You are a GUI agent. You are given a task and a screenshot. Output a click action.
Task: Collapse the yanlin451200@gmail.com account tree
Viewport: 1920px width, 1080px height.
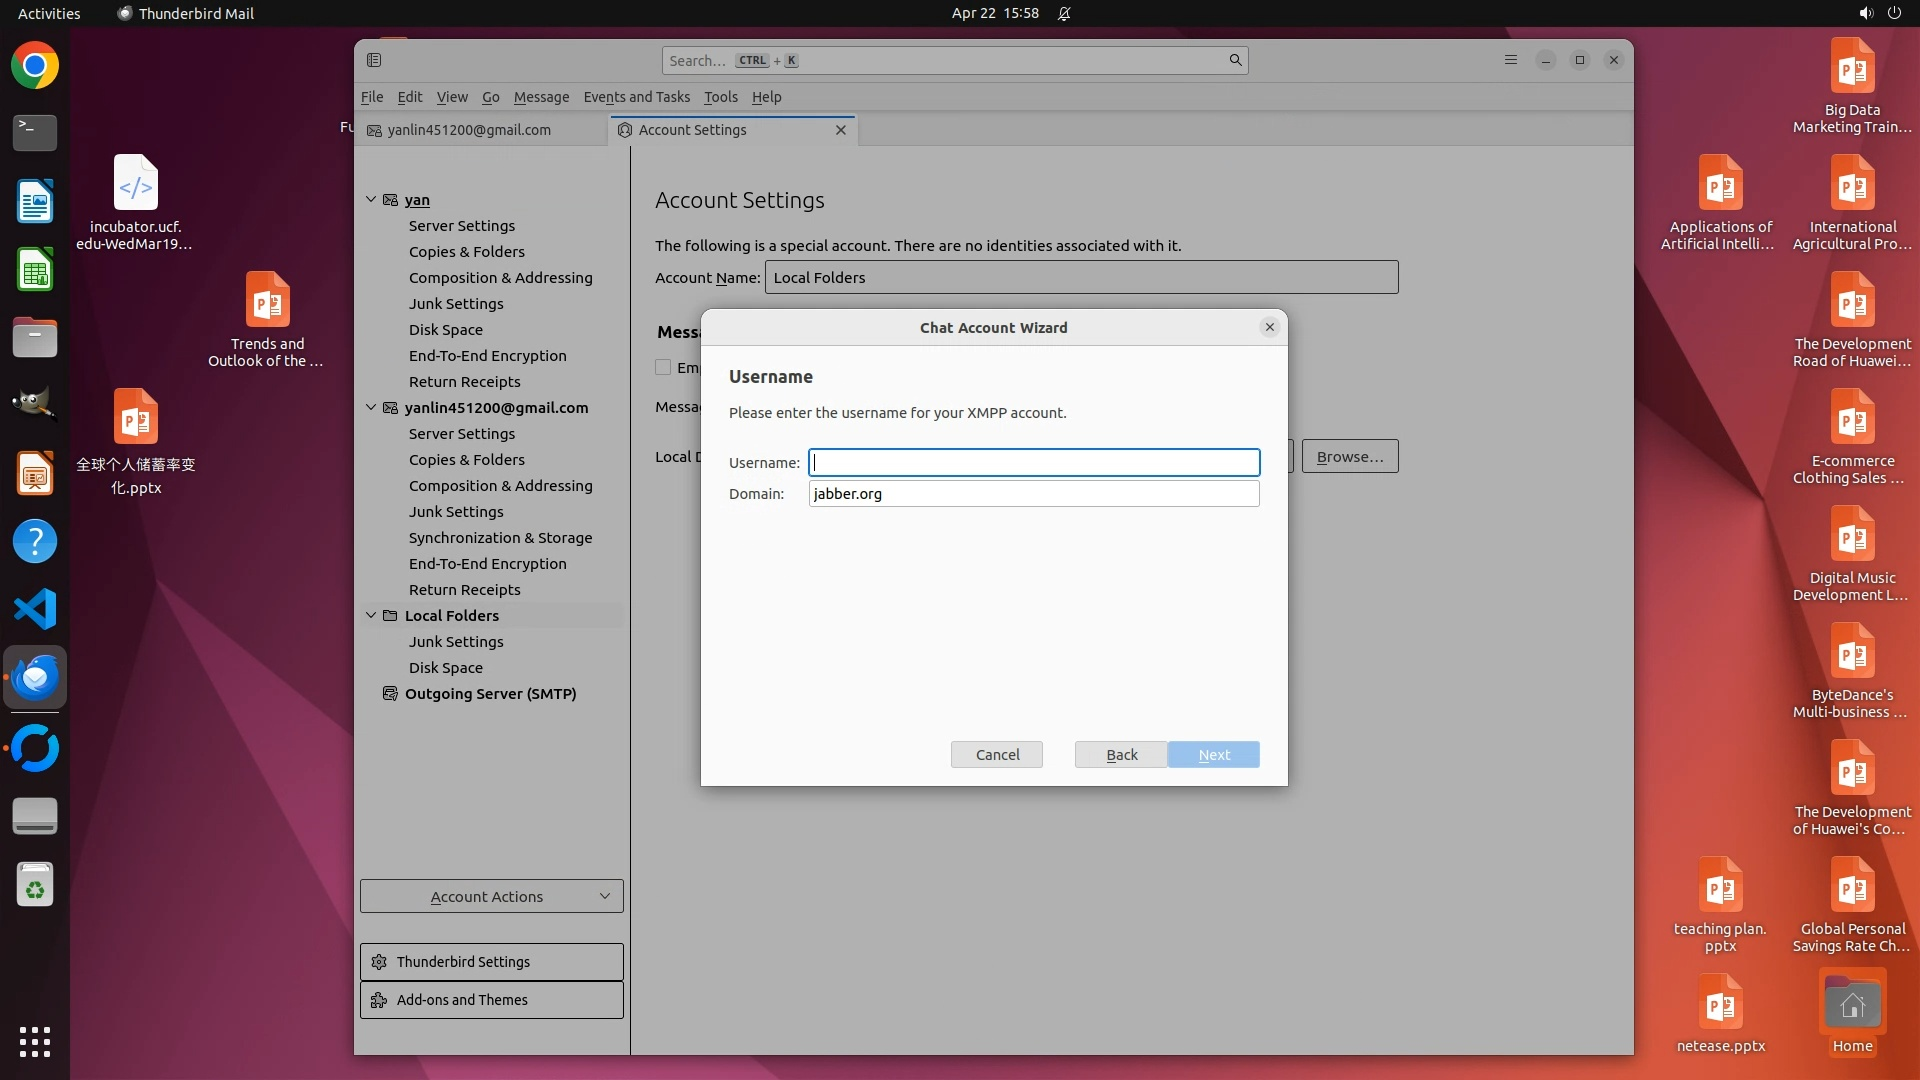371,408
